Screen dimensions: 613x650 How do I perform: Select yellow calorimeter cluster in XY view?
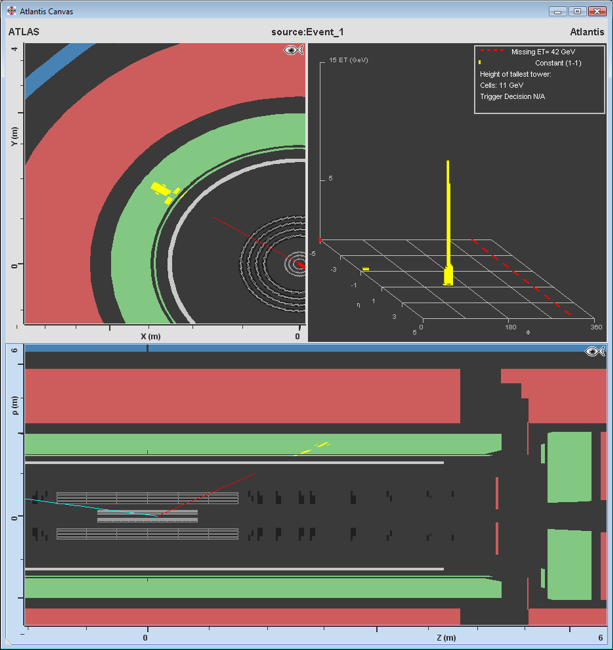[160, 188]
